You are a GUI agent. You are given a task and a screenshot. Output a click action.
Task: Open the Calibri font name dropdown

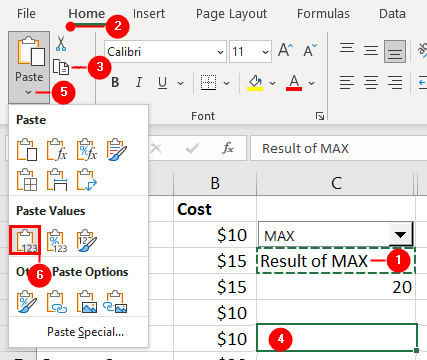pos(220,52)
